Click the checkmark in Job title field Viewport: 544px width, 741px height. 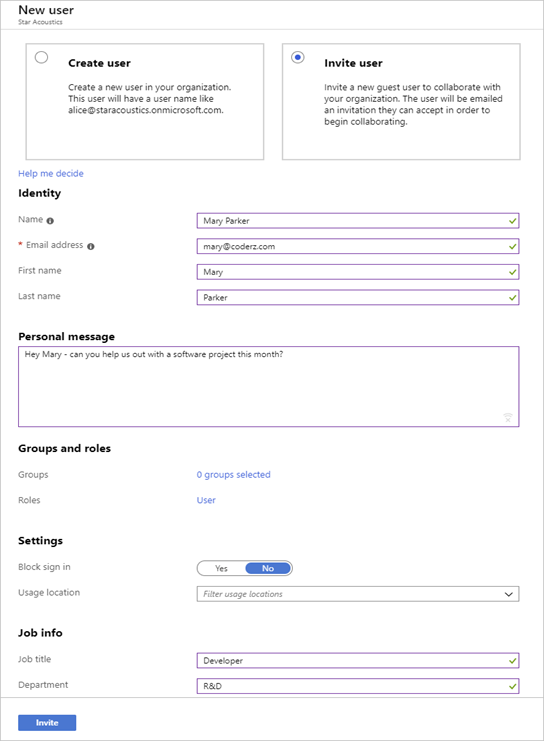[x=512, y=661]
